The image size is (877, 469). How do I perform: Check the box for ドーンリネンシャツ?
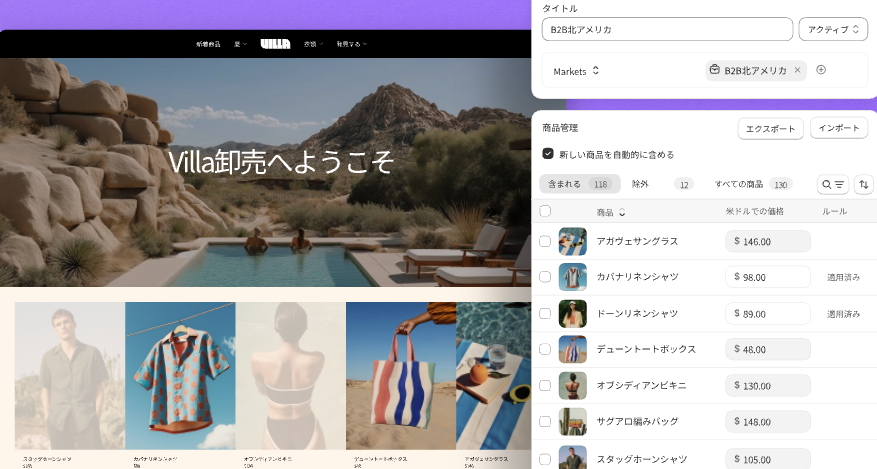point(545,313)
